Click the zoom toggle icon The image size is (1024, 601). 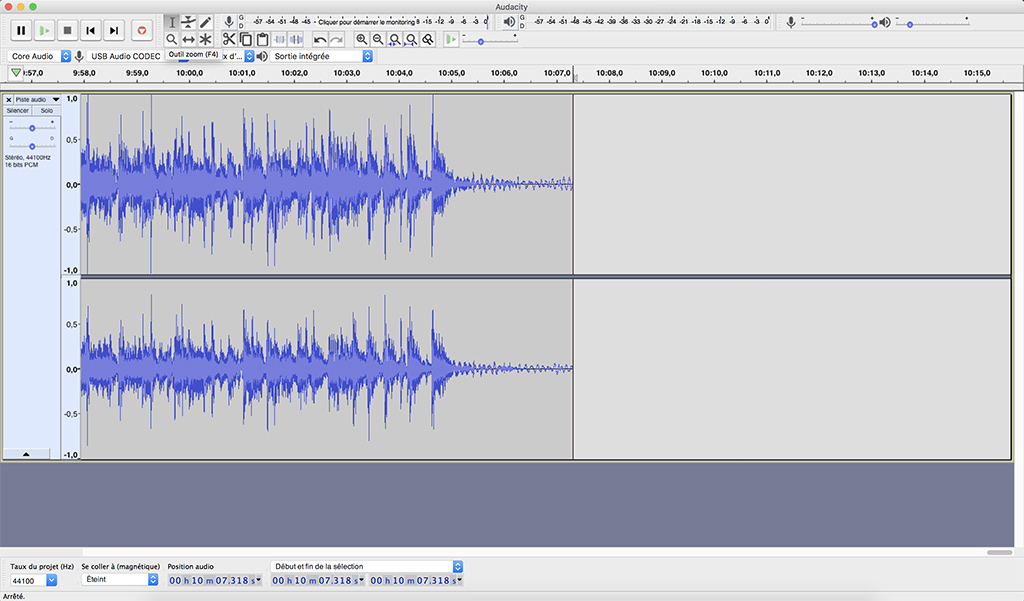428,39
